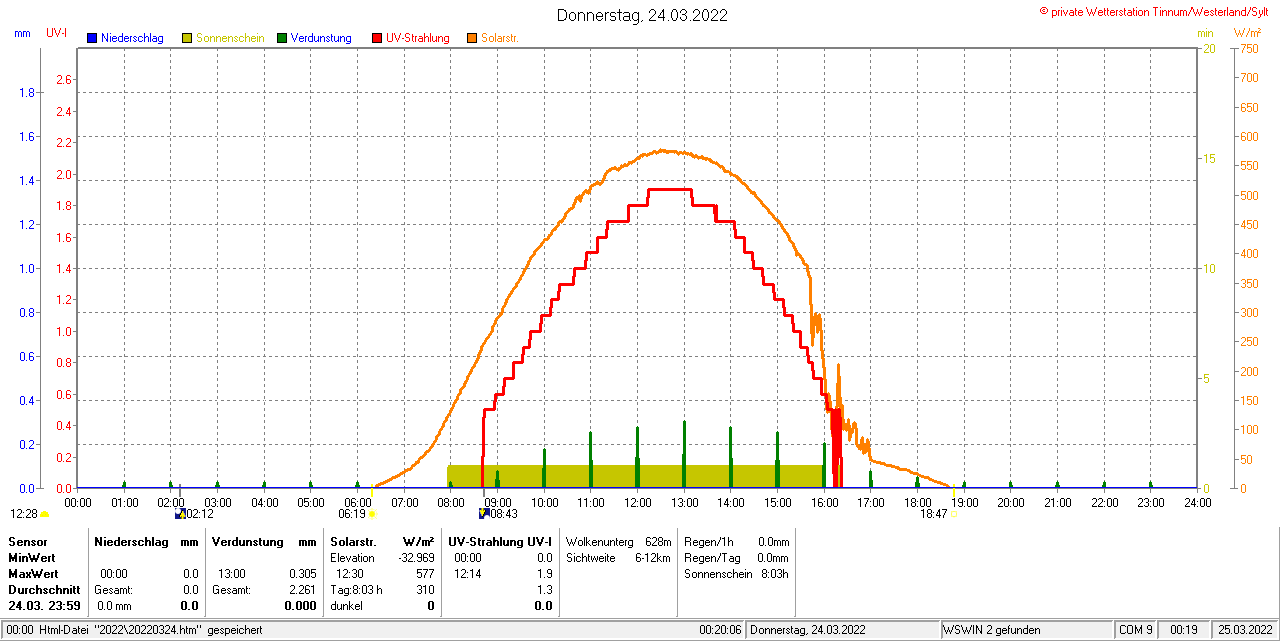
Task: Click the Verdunstung max value 0.305
Action: [x=302, y=573]
